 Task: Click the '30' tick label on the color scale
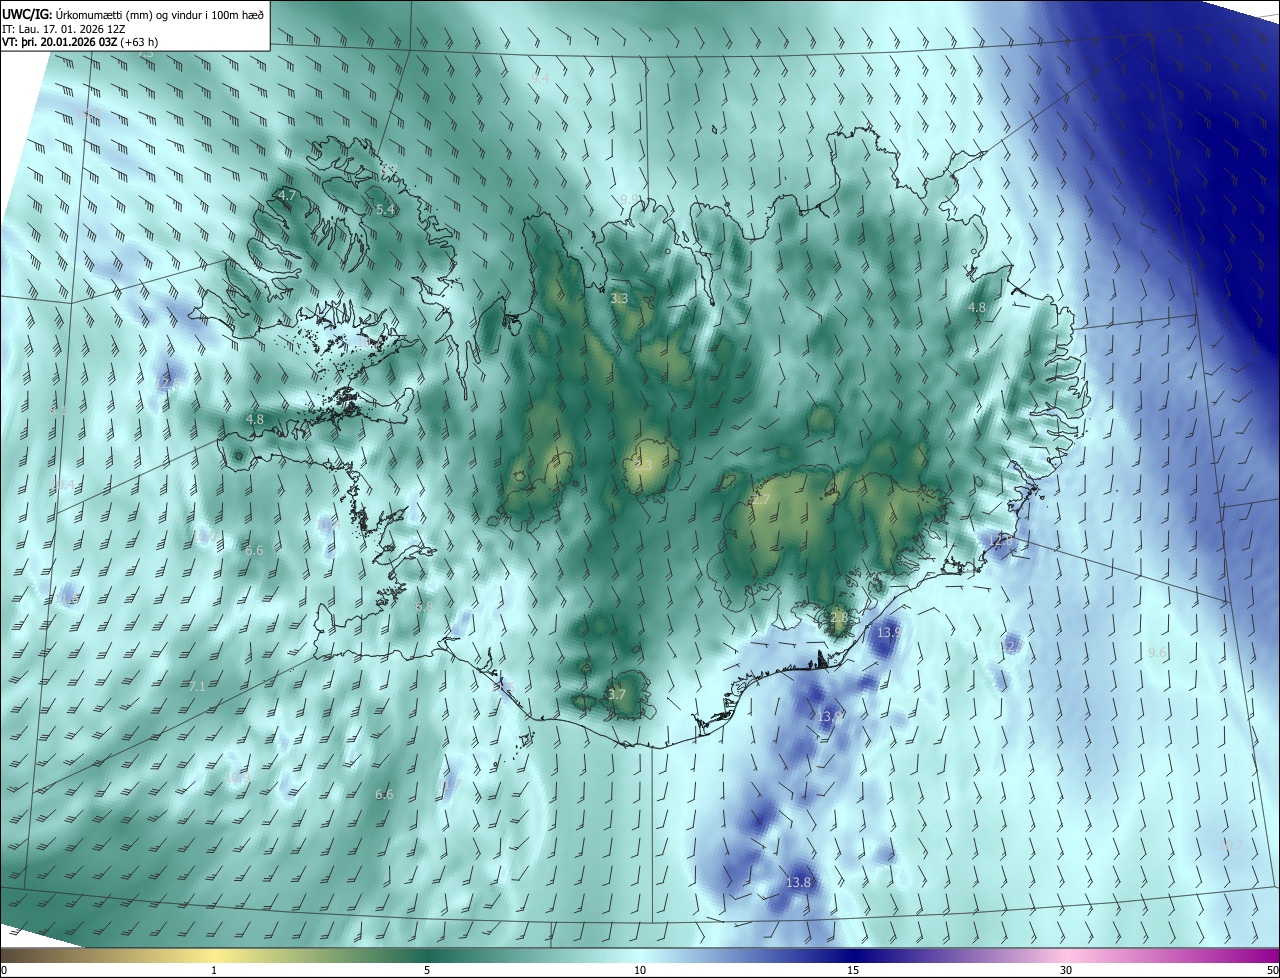(x=1066, y=971)
